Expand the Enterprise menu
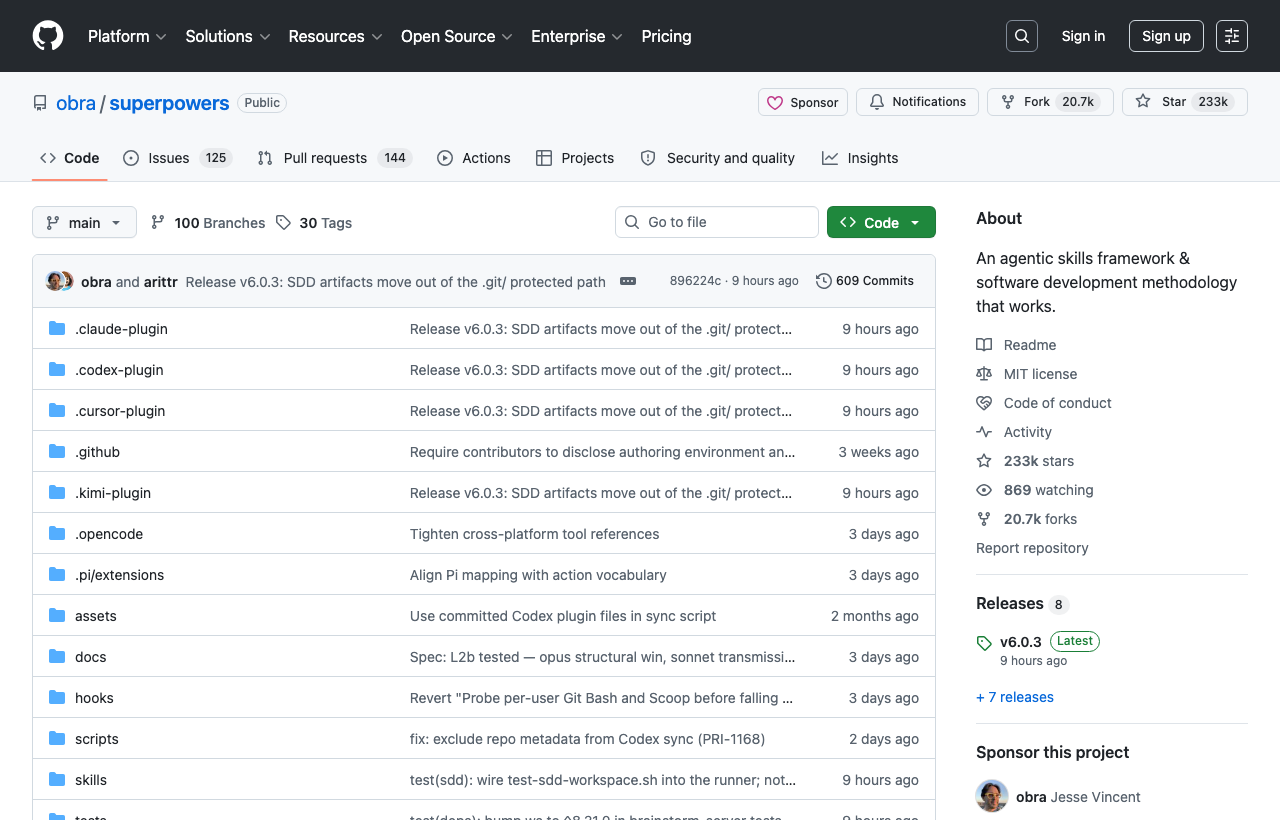 click(x=577, y=36)
